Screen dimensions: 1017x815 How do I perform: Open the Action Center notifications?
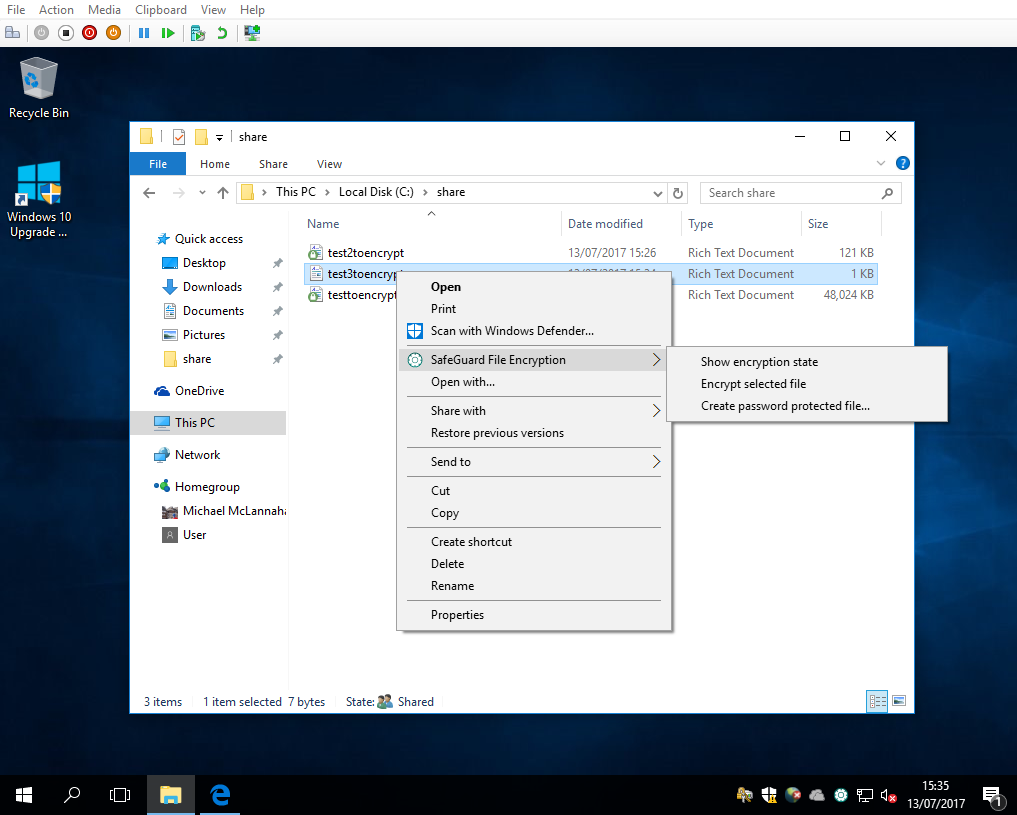pos(992,796)
